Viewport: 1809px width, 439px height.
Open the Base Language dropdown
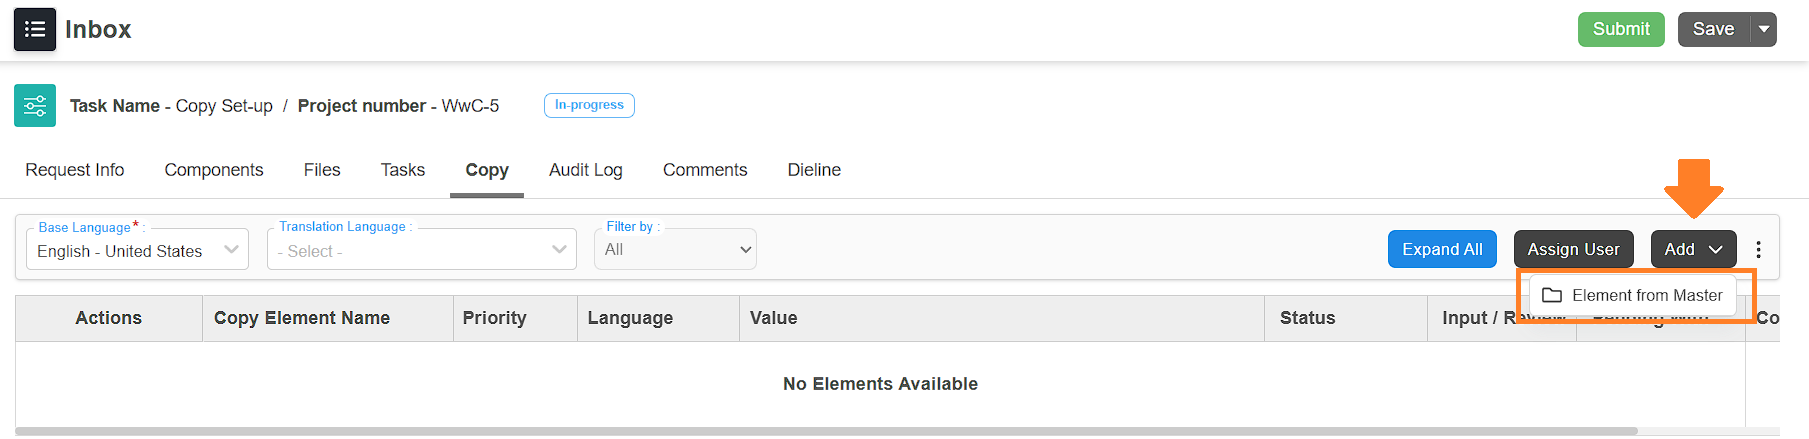coord(138,250)
